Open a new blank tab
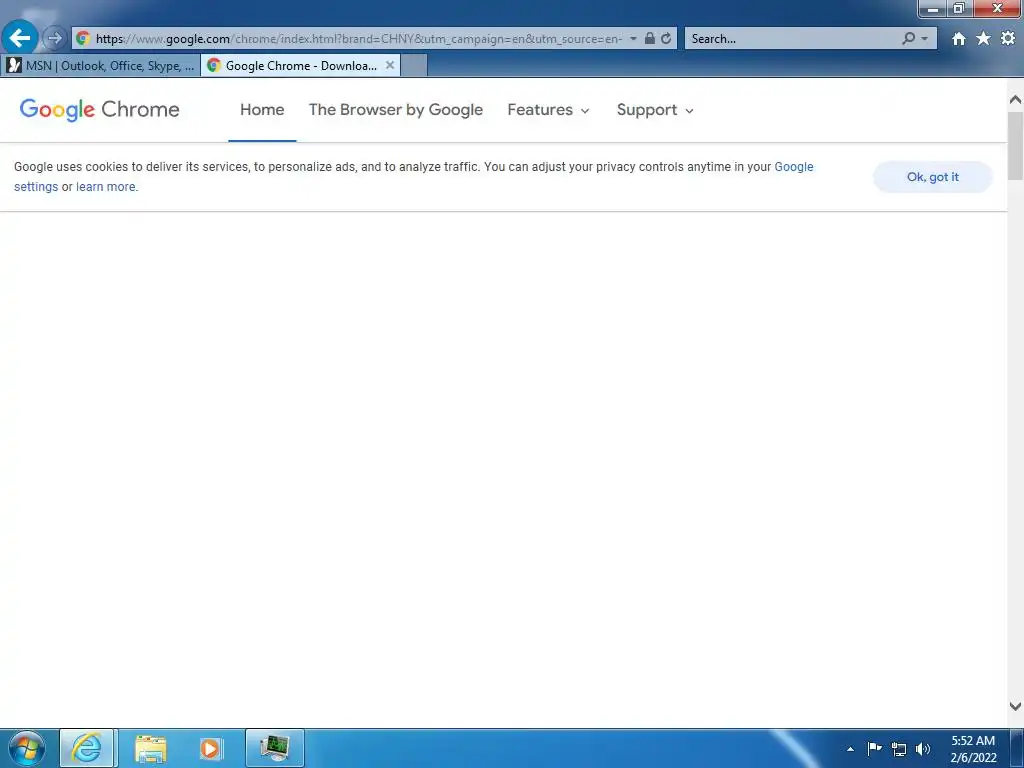This screenshot has height=768, width=1024. tap(413, 65)
